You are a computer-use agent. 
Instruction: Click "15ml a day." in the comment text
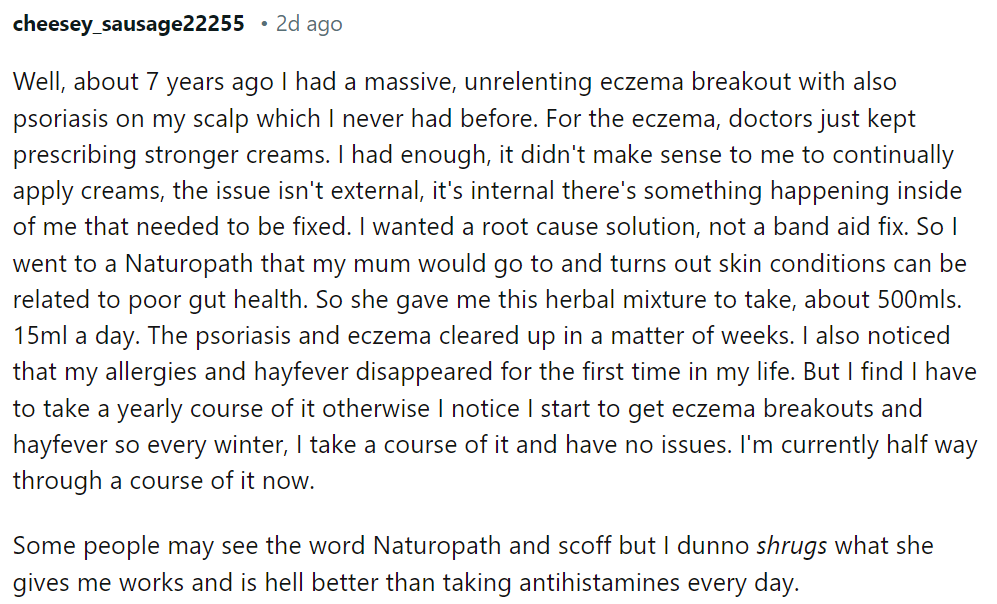(x=76, y=336)
